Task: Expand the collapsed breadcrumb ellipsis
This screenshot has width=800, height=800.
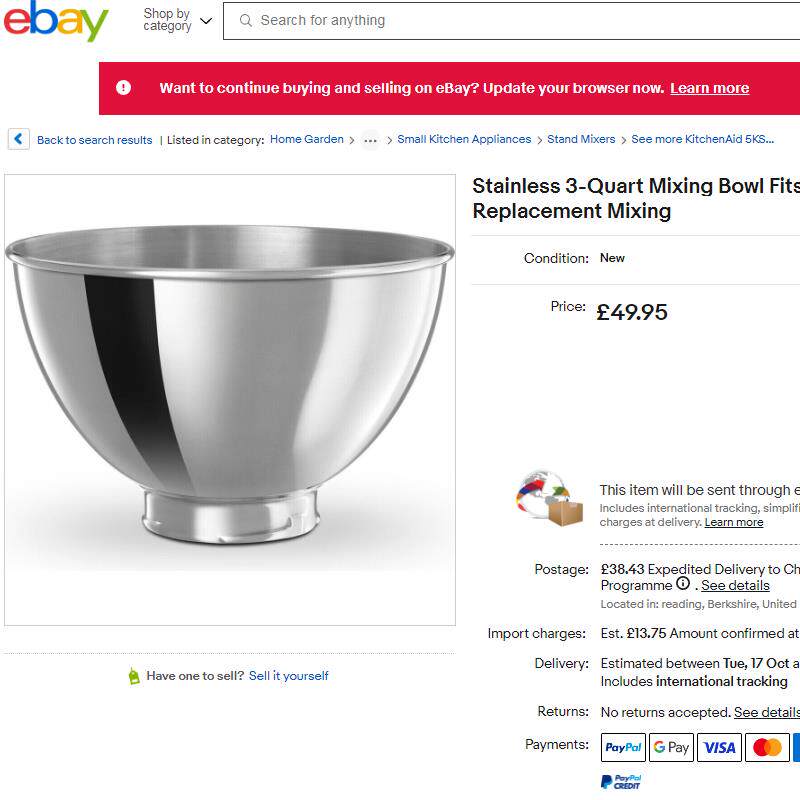Action: point(370,140)
